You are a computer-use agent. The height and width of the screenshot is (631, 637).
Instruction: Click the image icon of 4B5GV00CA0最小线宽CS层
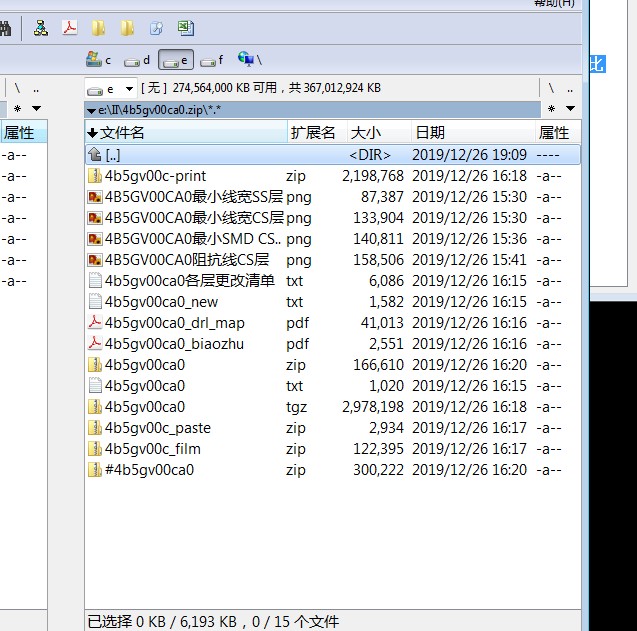click(95, 218)
